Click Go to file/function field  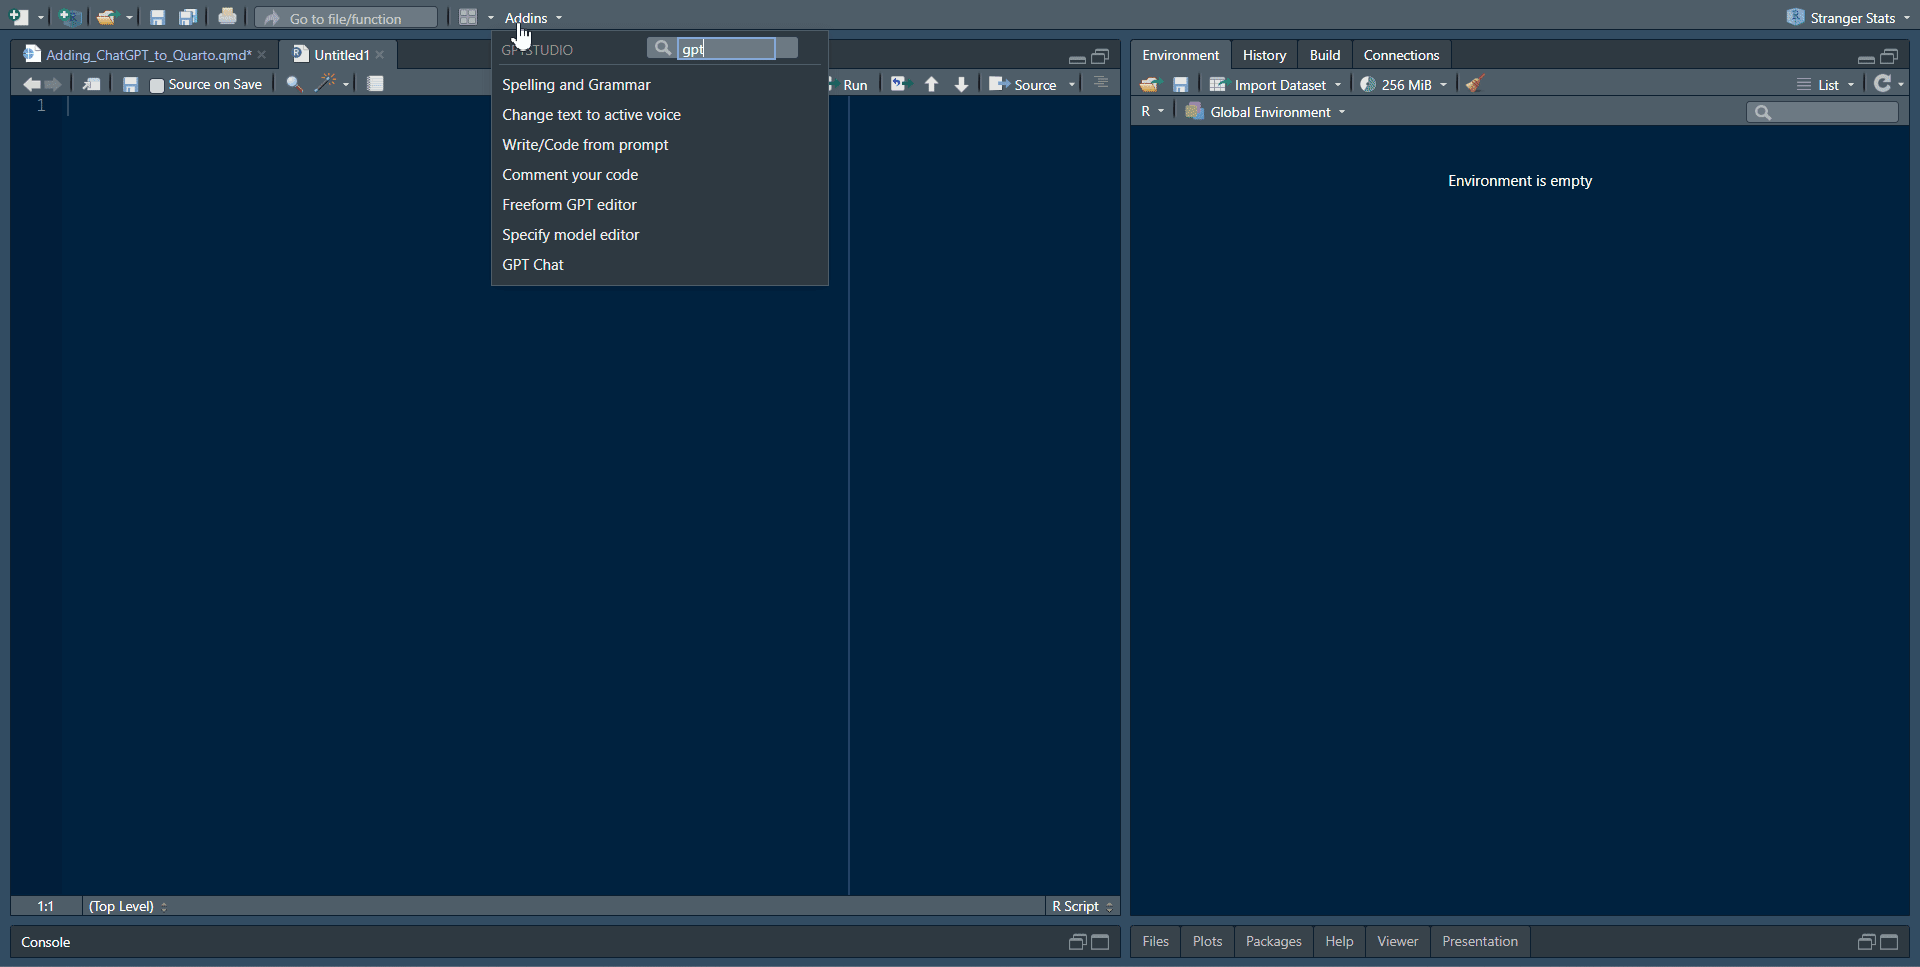point(346,18)
